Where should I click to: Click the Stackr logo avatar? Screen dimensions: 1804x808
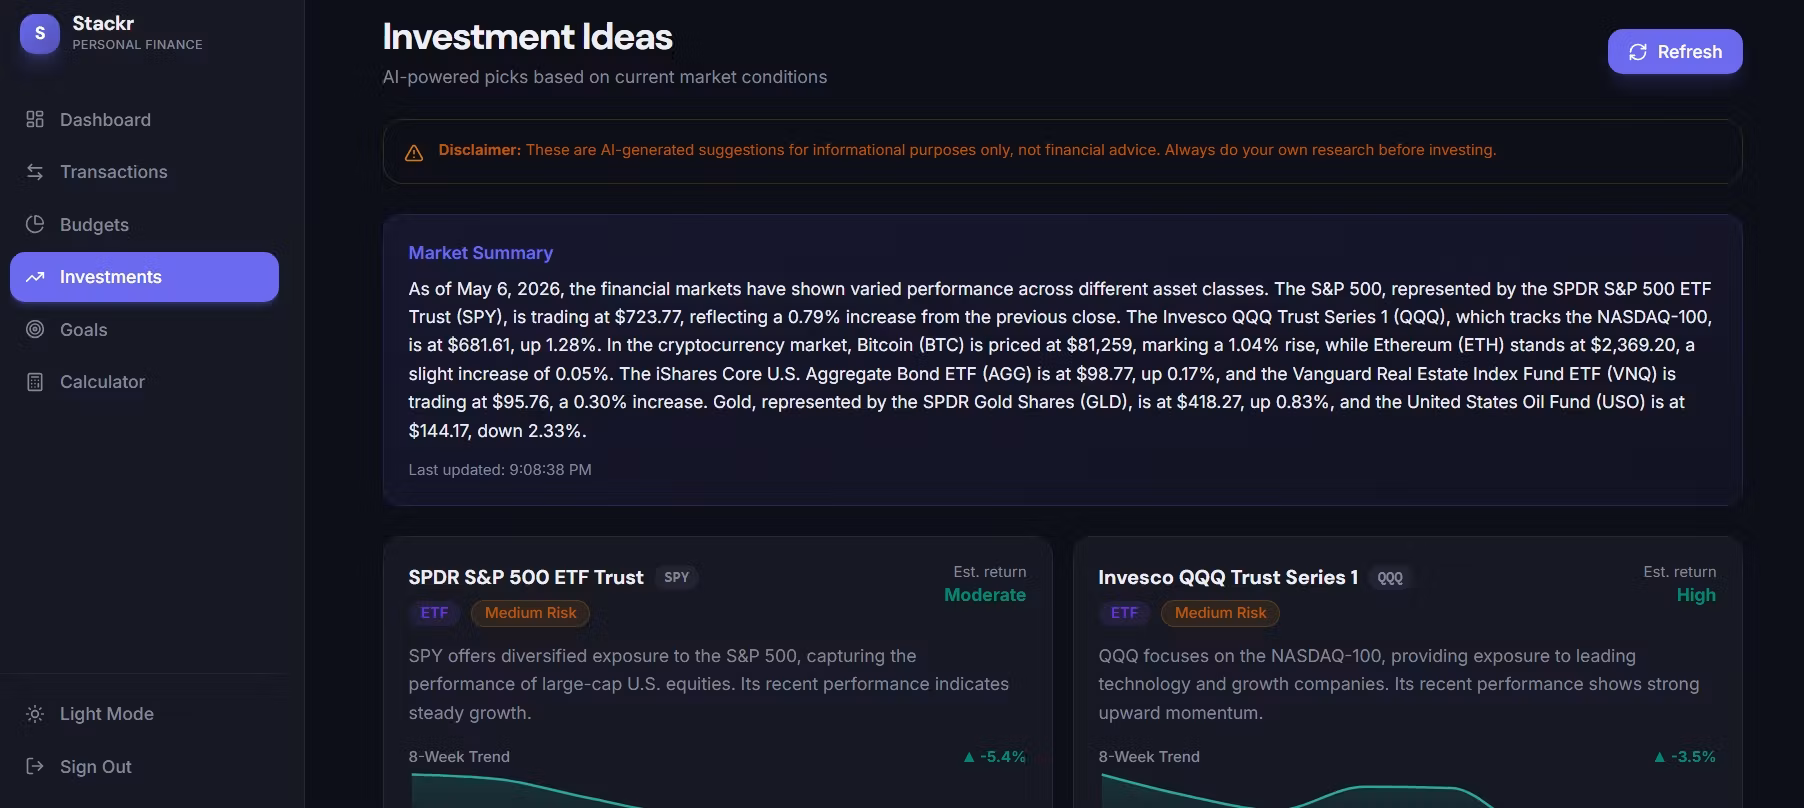(40, 33)
